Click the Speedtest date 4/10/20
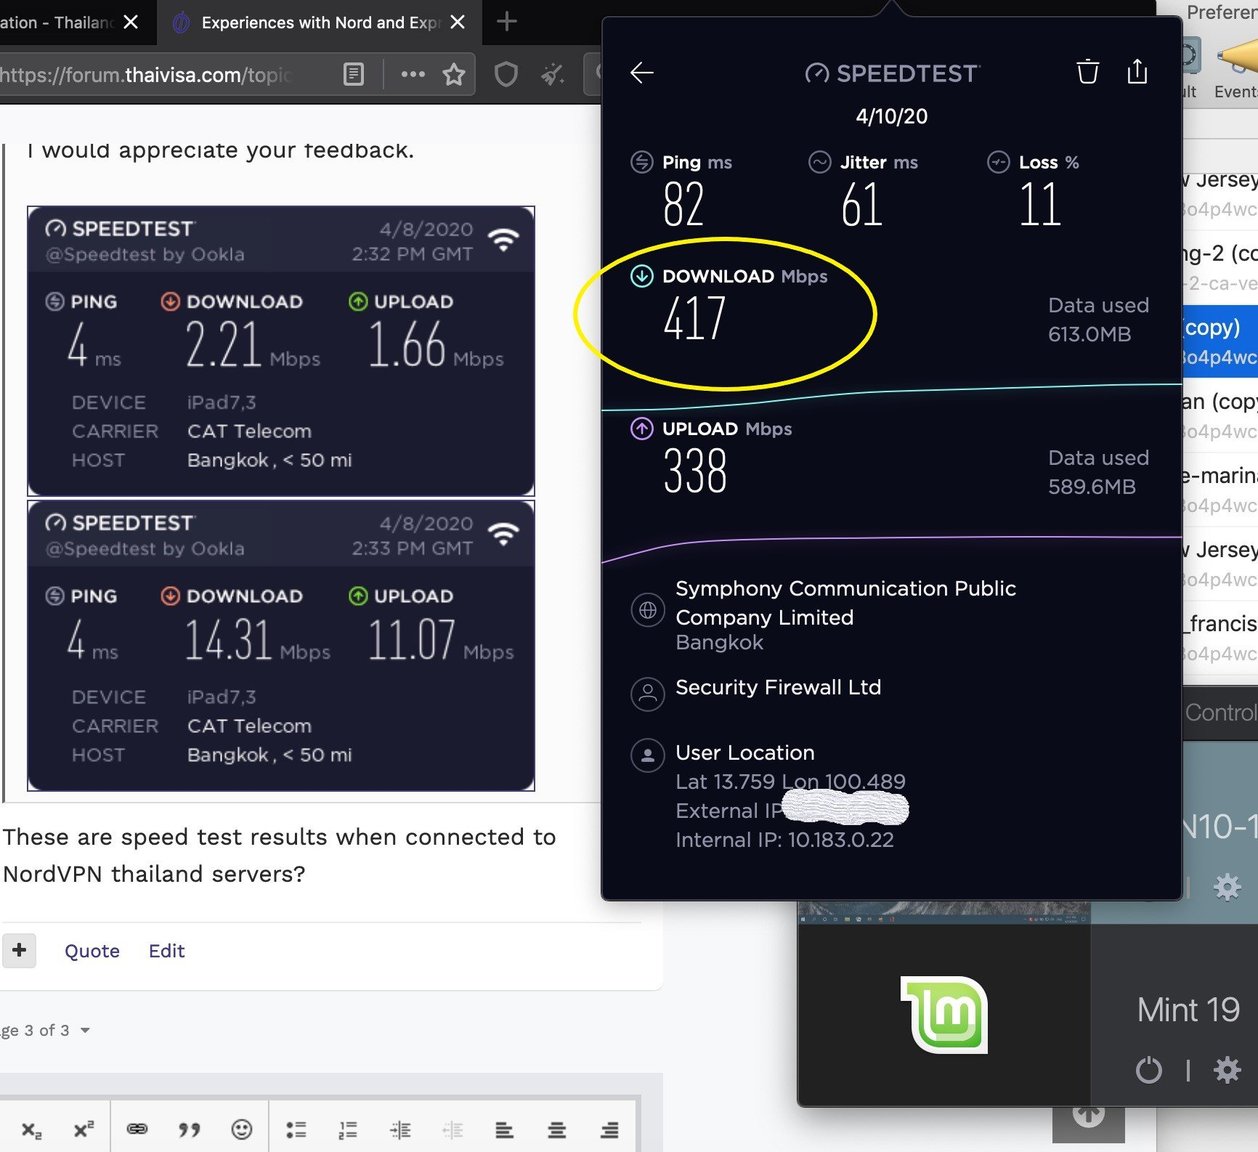Image resolution: width=1258 pixels, height=1152 pixels. point(892,116)
